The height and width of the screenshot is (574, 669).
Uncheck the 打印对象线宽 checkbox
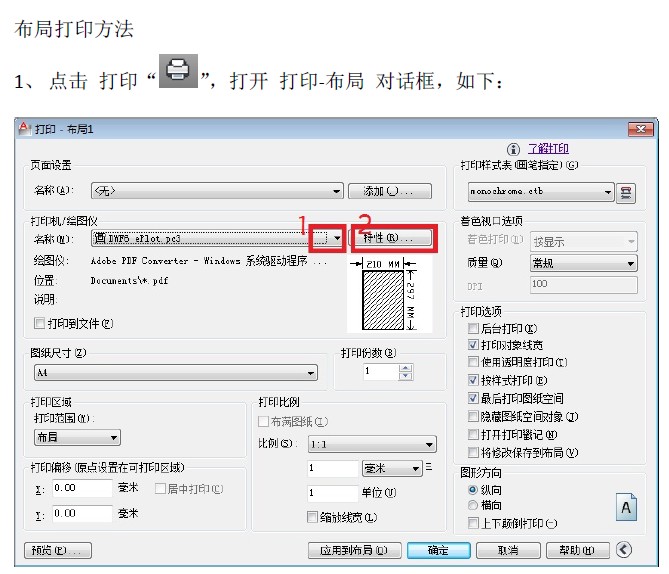tap(473, 344)
